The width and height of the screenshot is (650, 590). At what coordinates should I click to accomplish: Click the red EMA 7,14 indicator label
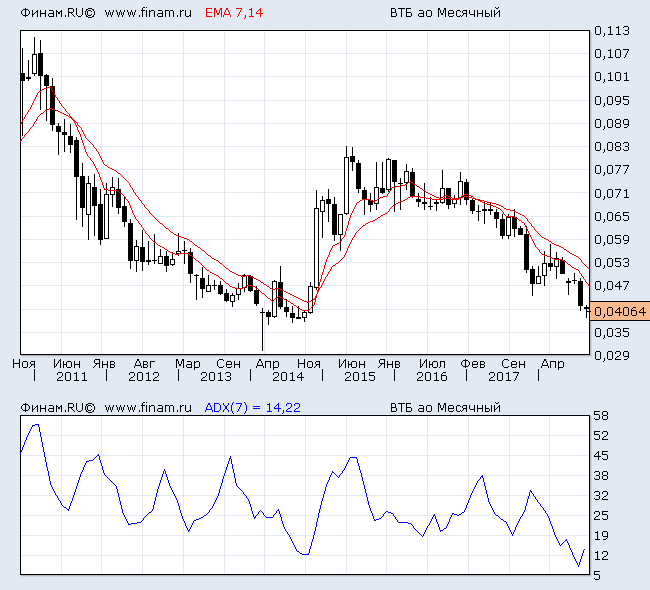pos(234,13)
